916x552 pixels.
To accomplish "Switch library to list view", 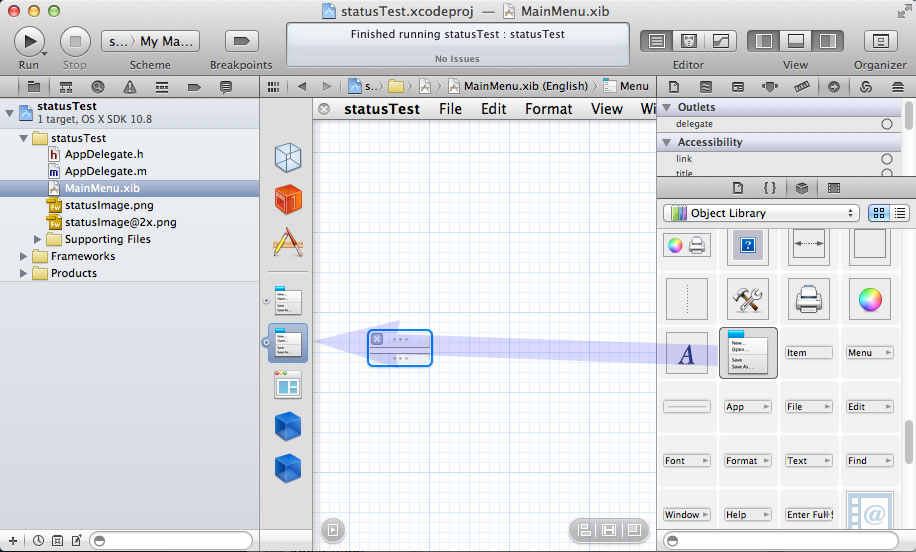I will pos(900,213).
